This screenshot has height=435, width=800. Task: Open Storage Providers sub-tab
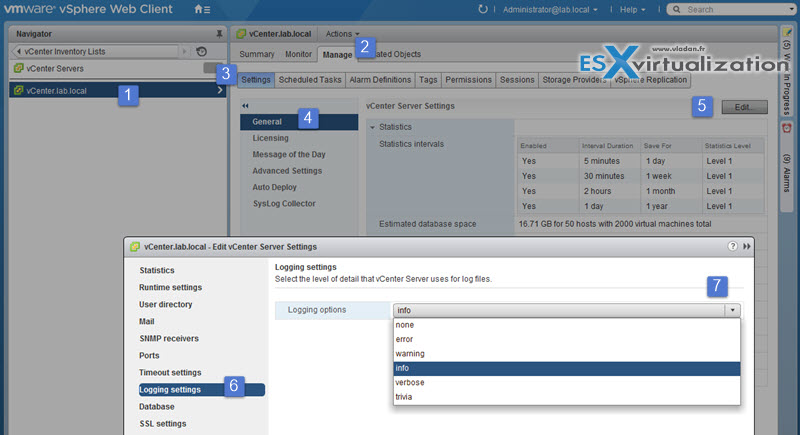coord(574,80)
